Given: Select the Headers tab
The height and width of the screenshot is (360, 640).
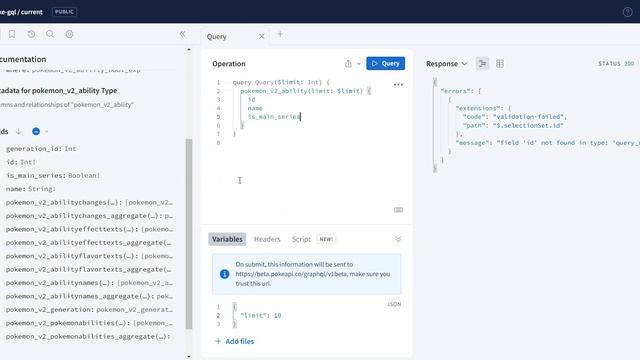Looking at the screenshot, I should click(x=267, y=239).
